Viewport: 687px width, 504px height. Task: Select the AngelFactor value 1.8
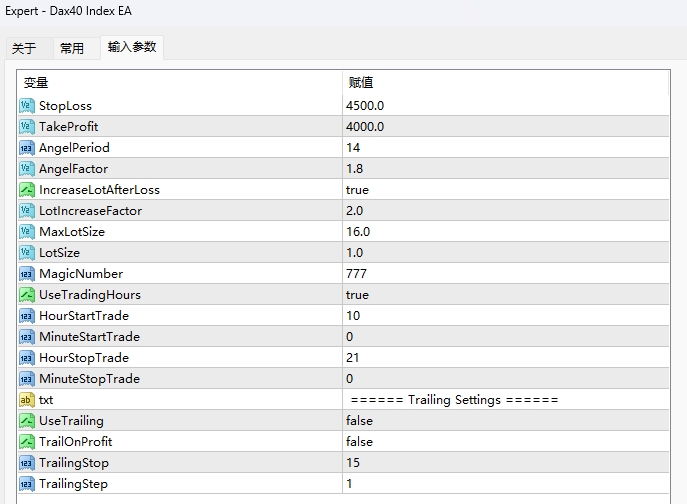click(354, 169)
